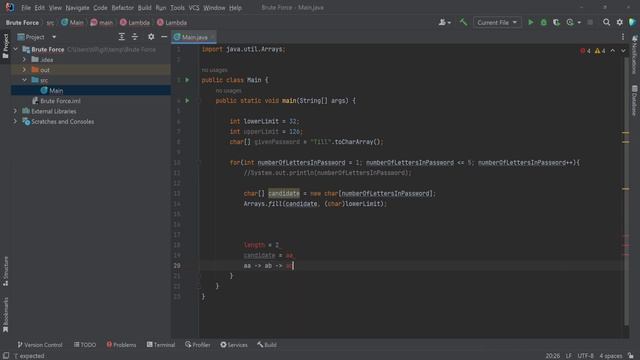Viewport: 640px width, 360px height.
Task: Expand Scratches and Consoles node
Action: (x=16, y=121)
